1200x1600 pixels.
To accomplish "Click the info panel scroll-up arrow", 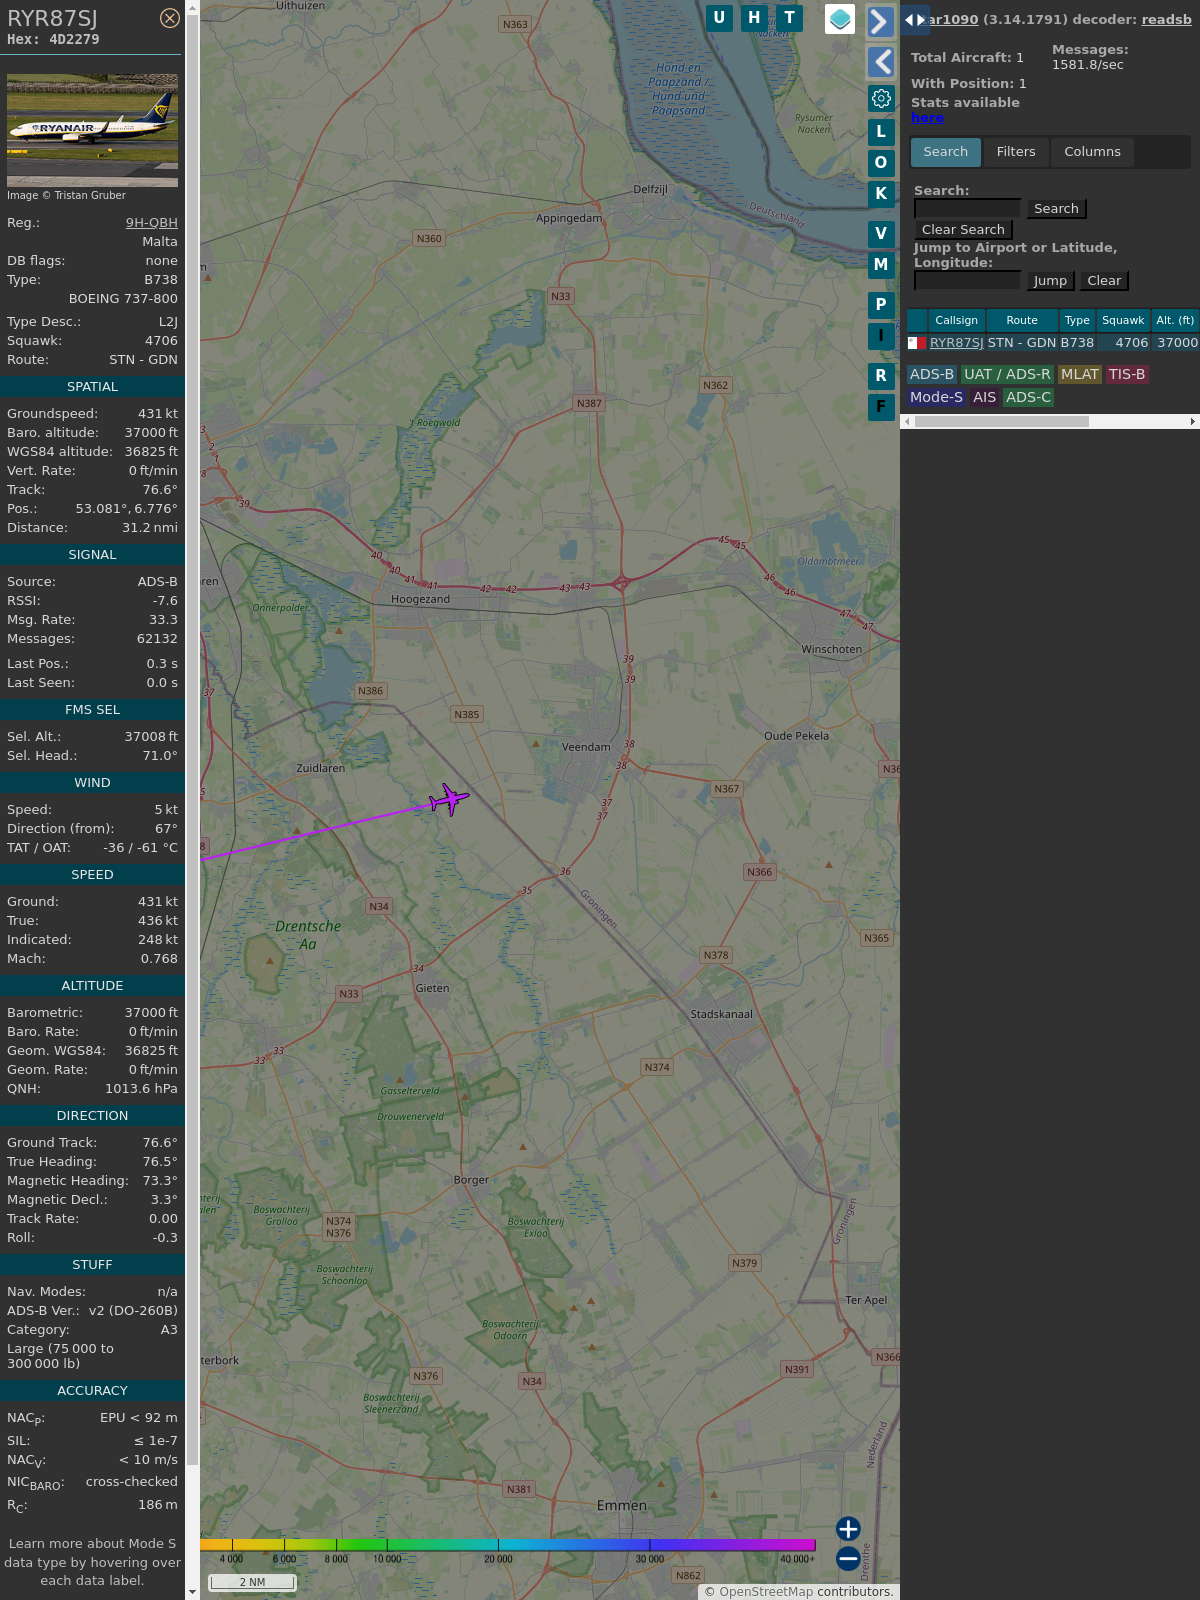I will tap(192, 7).
